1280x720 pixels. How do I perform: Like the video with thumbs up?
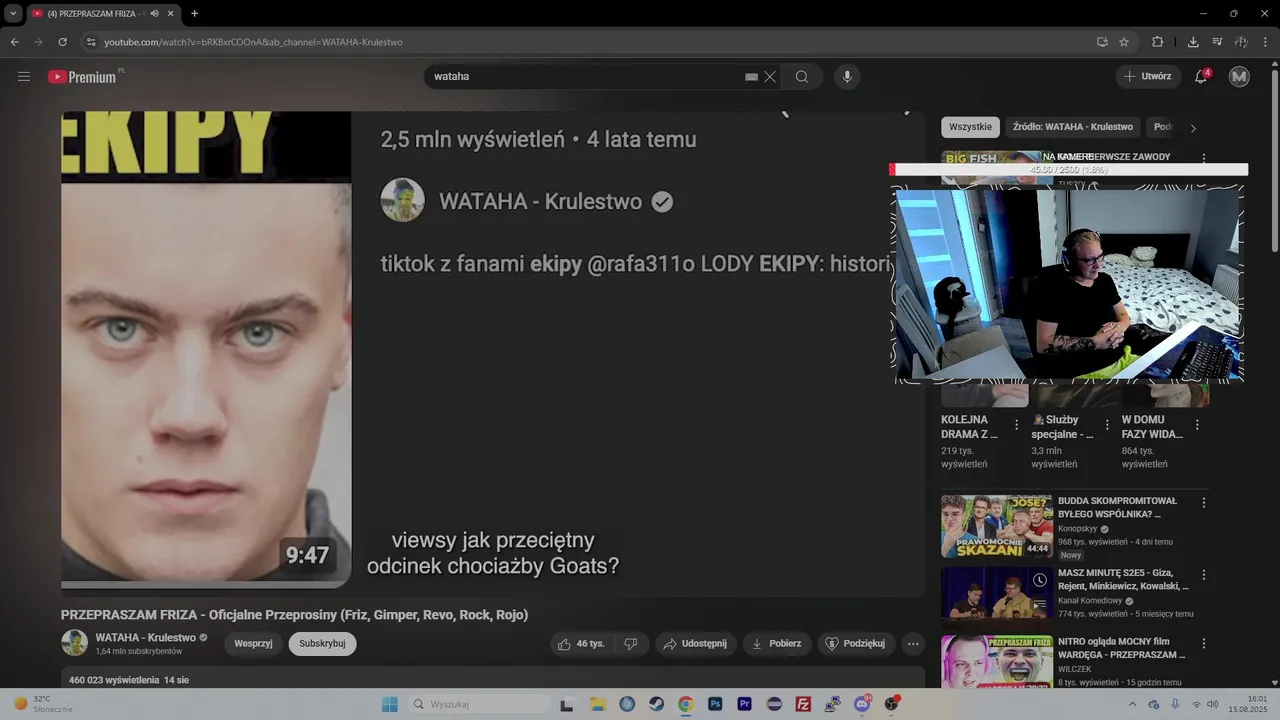coord(582,643)
